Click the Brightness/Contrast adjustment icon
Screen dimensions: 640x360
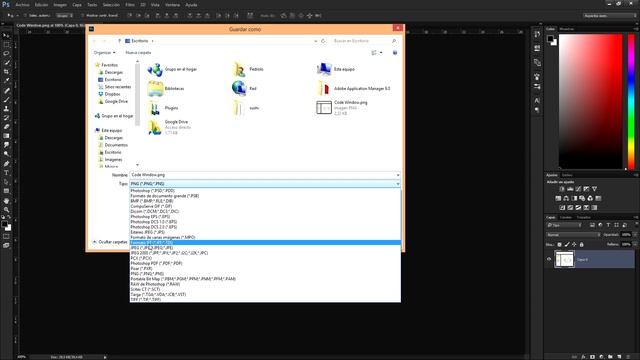(x=562, y=189)
